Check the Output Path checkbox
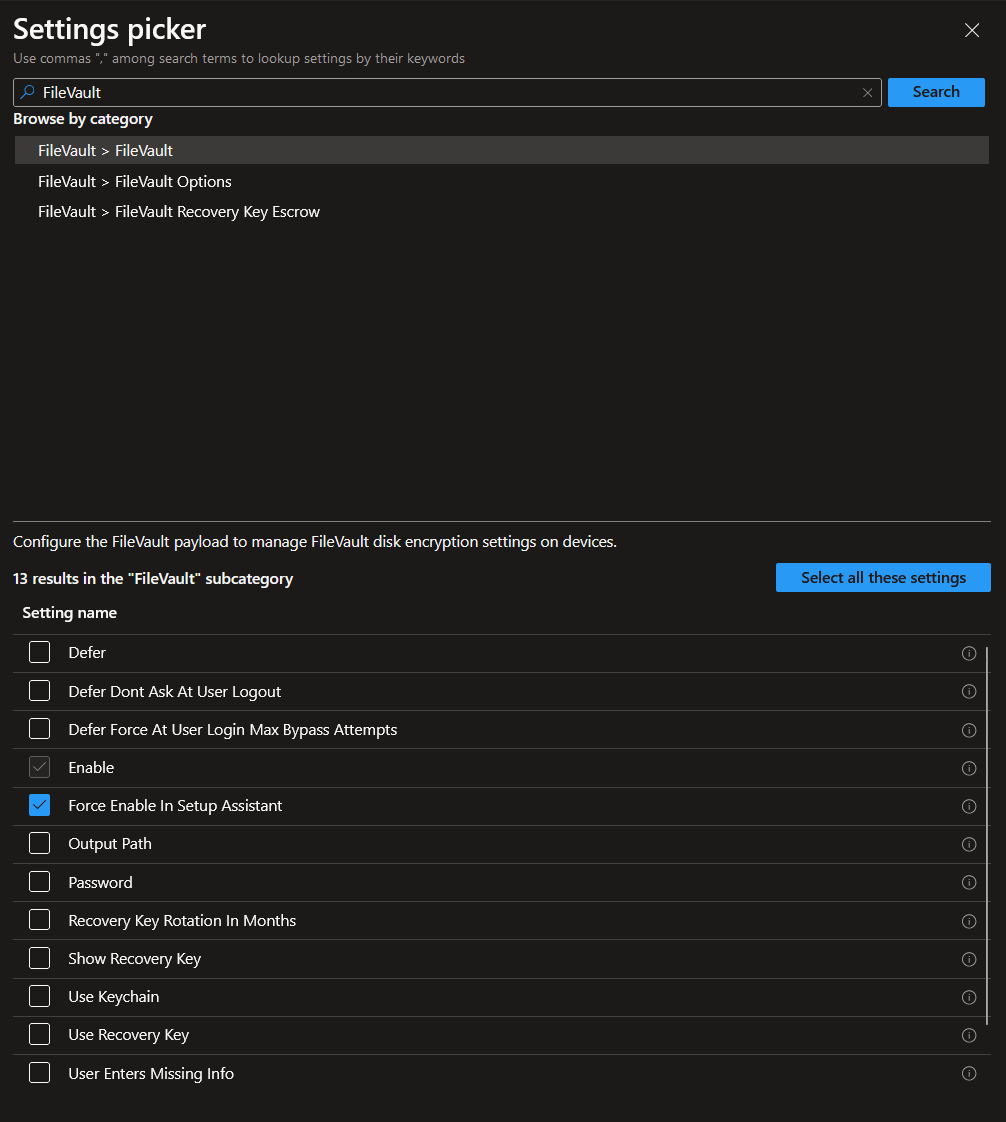 (x=39, y=843)
